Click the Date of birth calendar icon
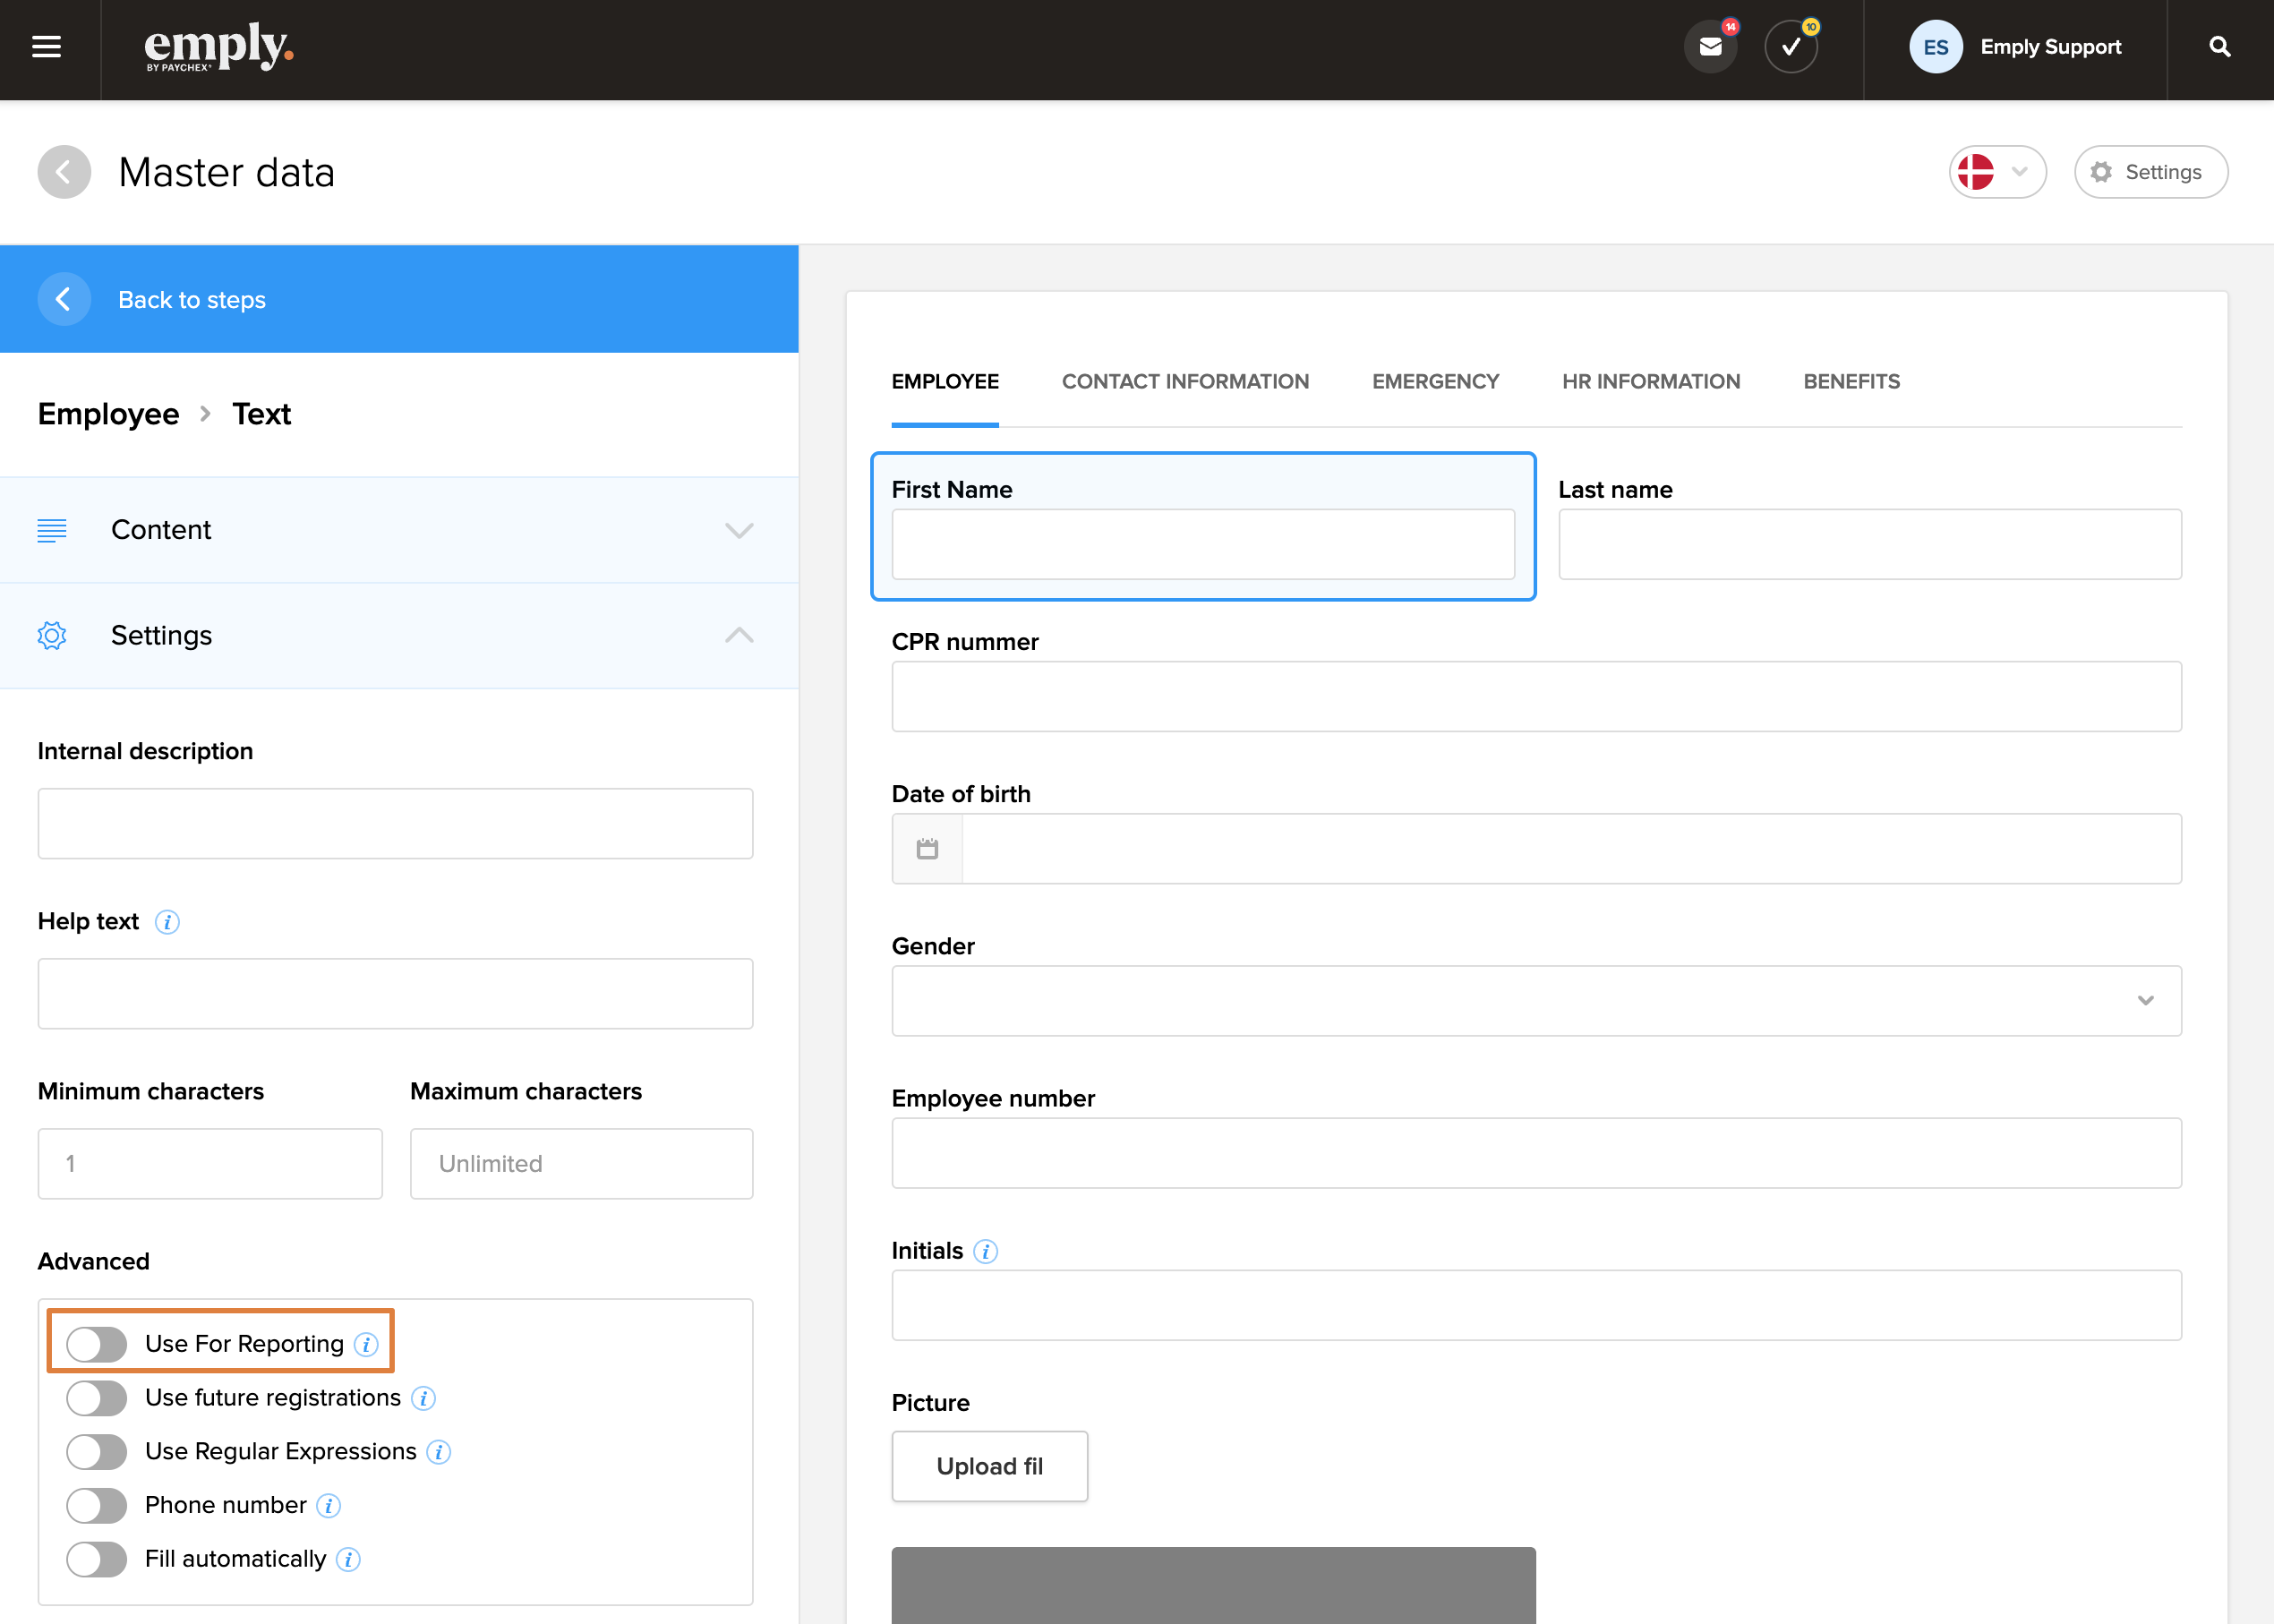 click(x=927, y=849)
